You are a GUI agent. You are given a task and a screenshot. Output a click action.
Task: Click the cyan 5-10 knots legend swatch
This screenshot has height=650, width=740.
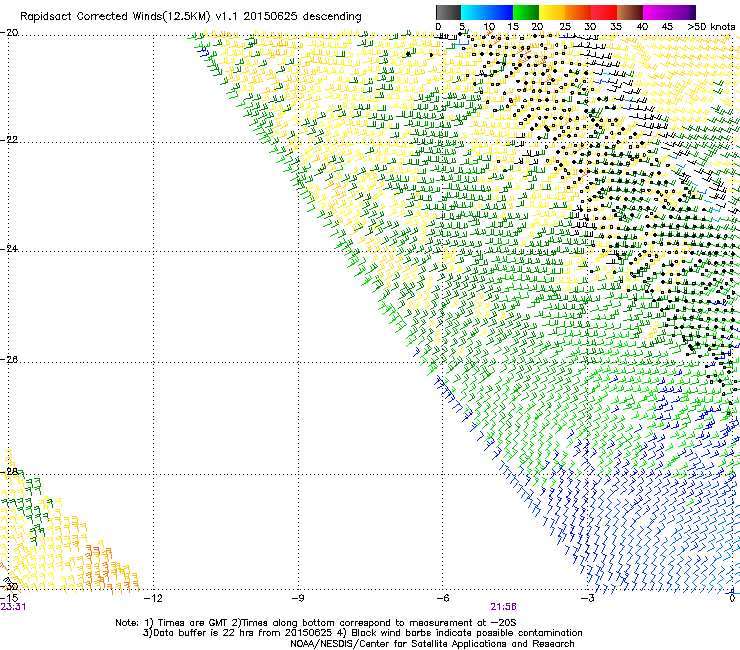click(474, 12)
